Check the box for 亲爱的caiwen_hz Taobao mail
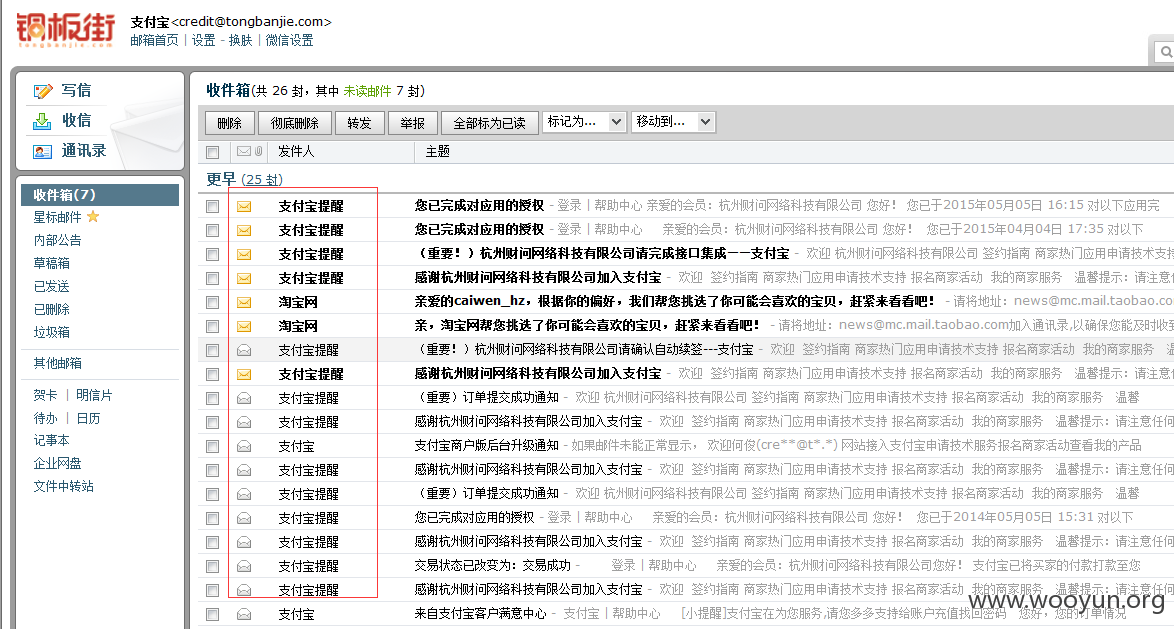1174x629 pixels. pos(213,302)
